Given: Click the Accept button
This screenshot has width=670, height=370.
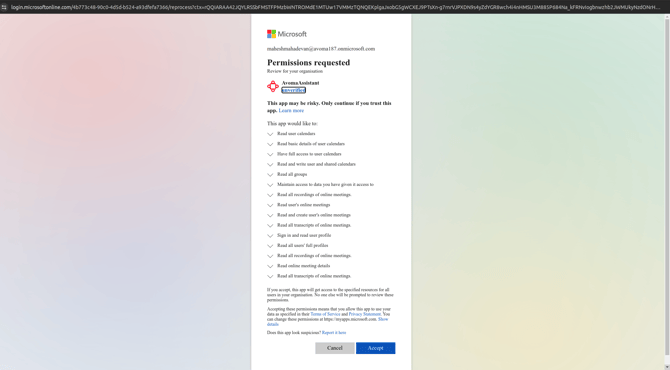Looking at the screenshot, I should coord(376,348).
